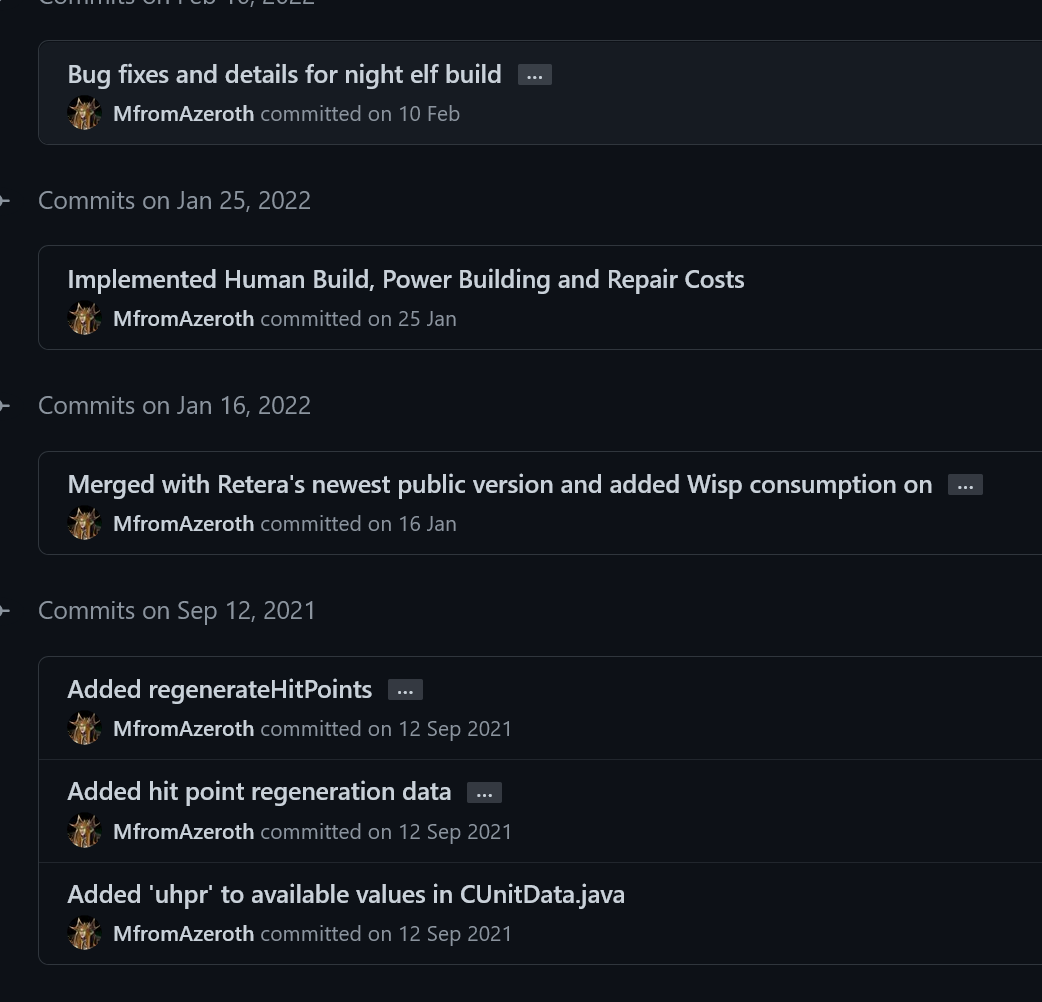Expand ellipsis on 'Added hit point regeneration data'

click(x=484, y=793)
